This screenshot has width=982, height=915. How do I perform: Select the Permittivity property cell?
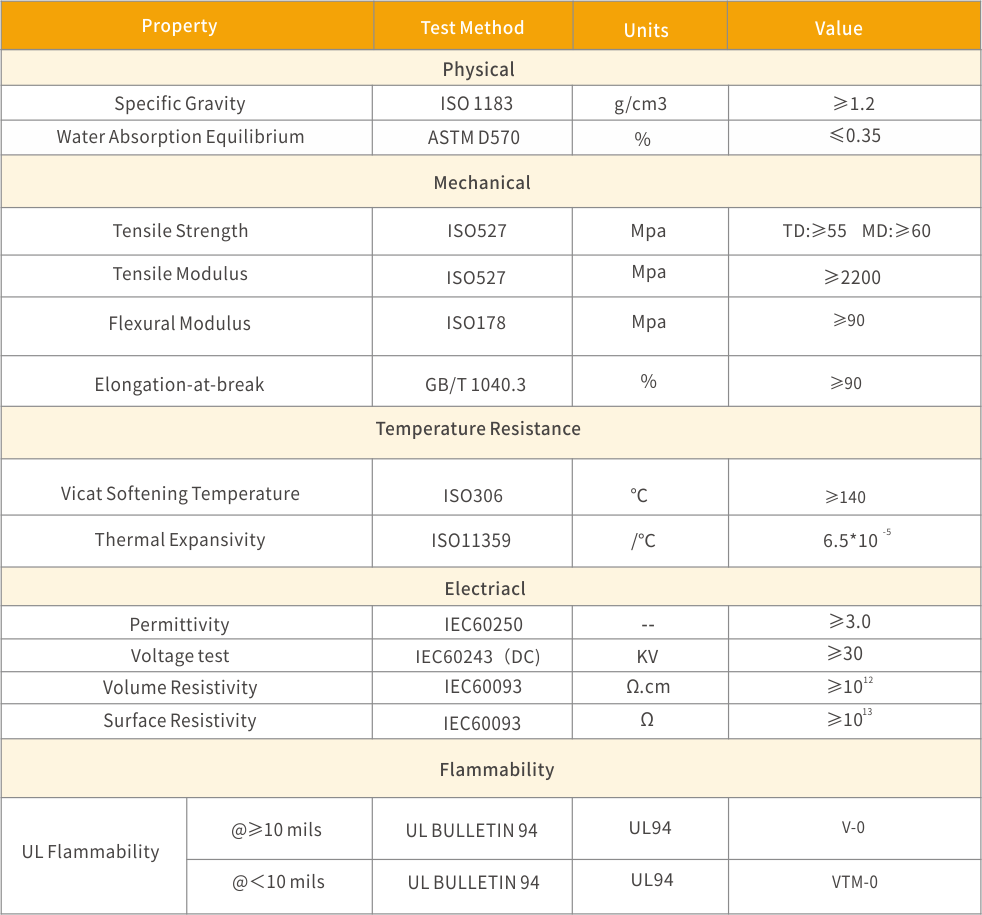click(x=180, y=625)
